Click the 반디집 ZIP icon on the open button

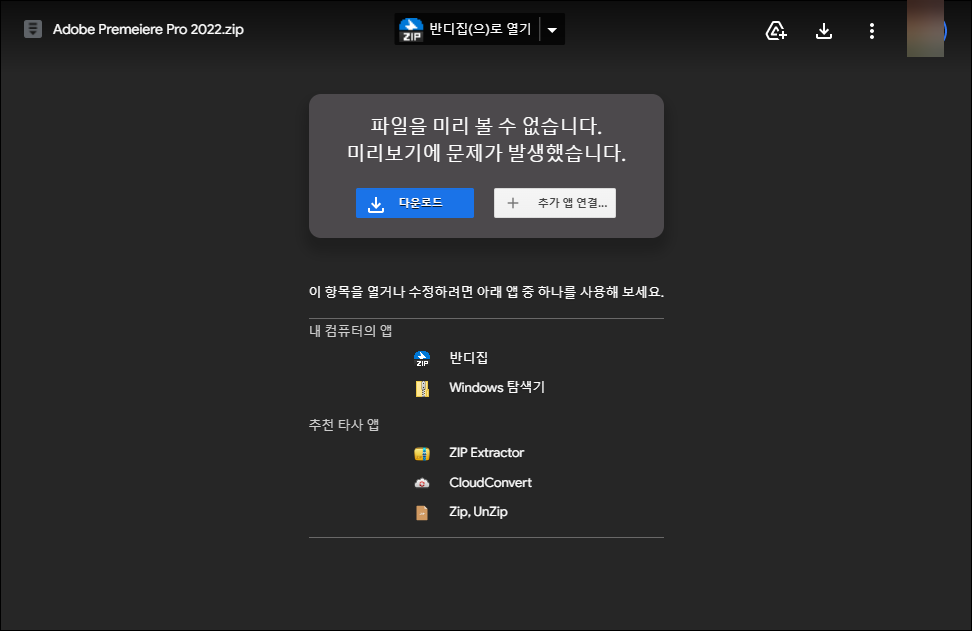point(410,28)
